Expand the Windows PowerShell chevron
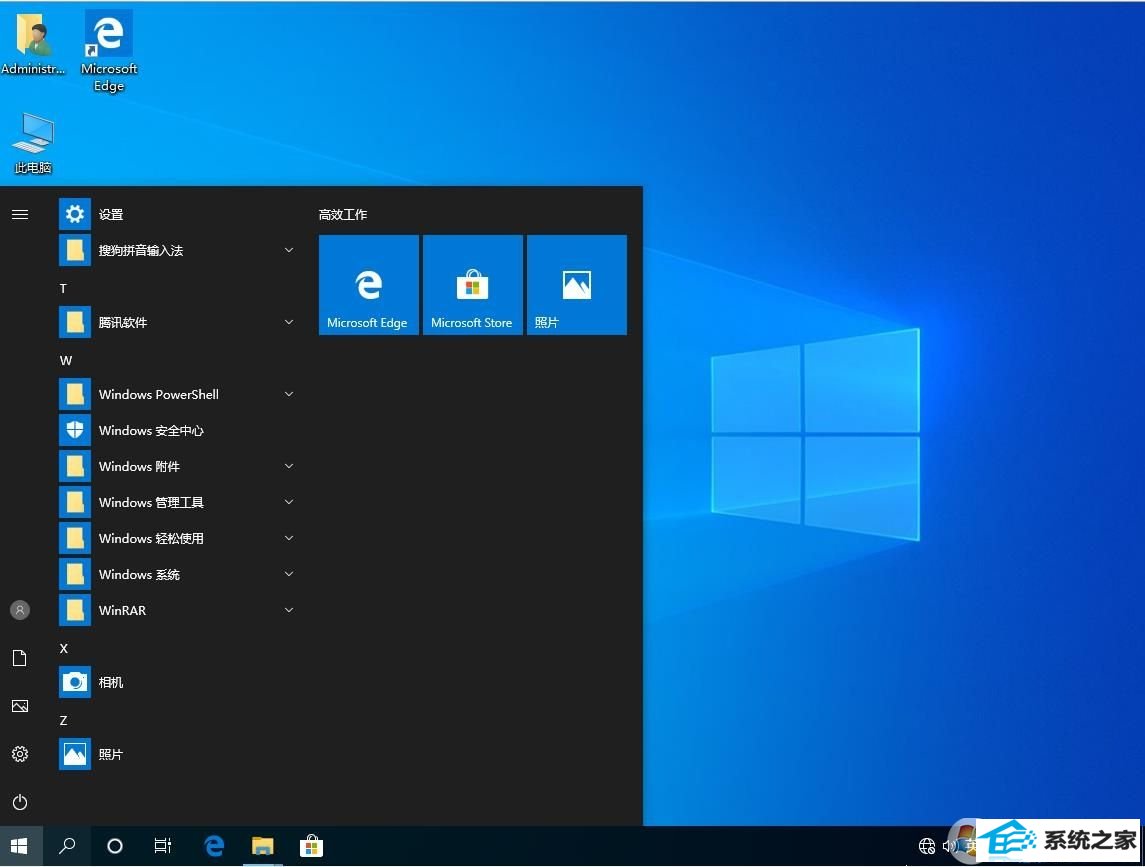The height and width of the screenshot is (867, 1145). [x=289, y=394]
